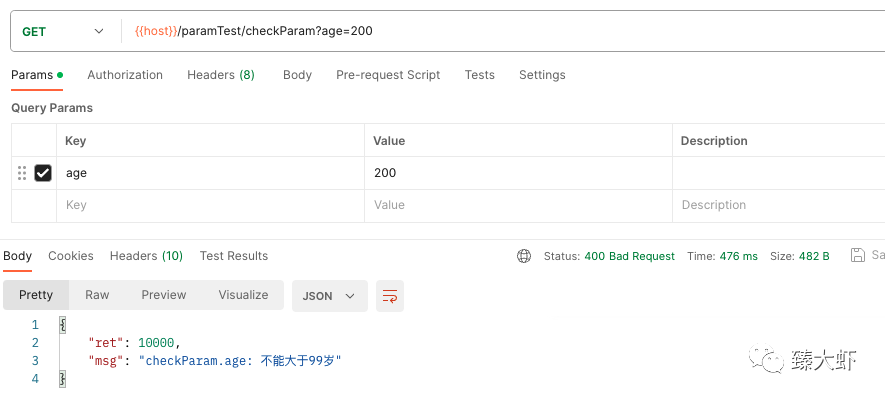
Task: View the Test Results tab
Action: coord(234,256)
